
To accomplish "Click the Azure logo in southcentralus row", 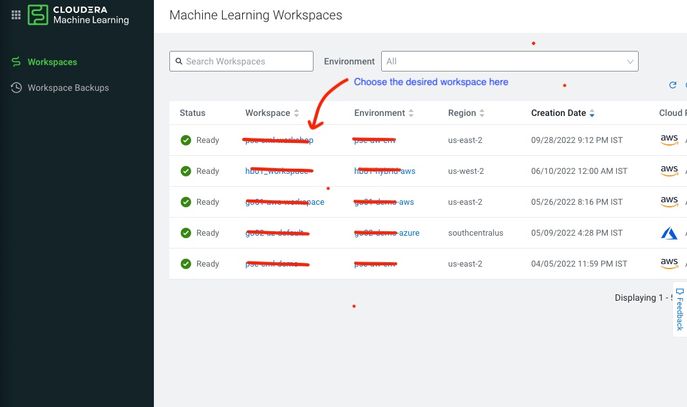I will (669, 233).
